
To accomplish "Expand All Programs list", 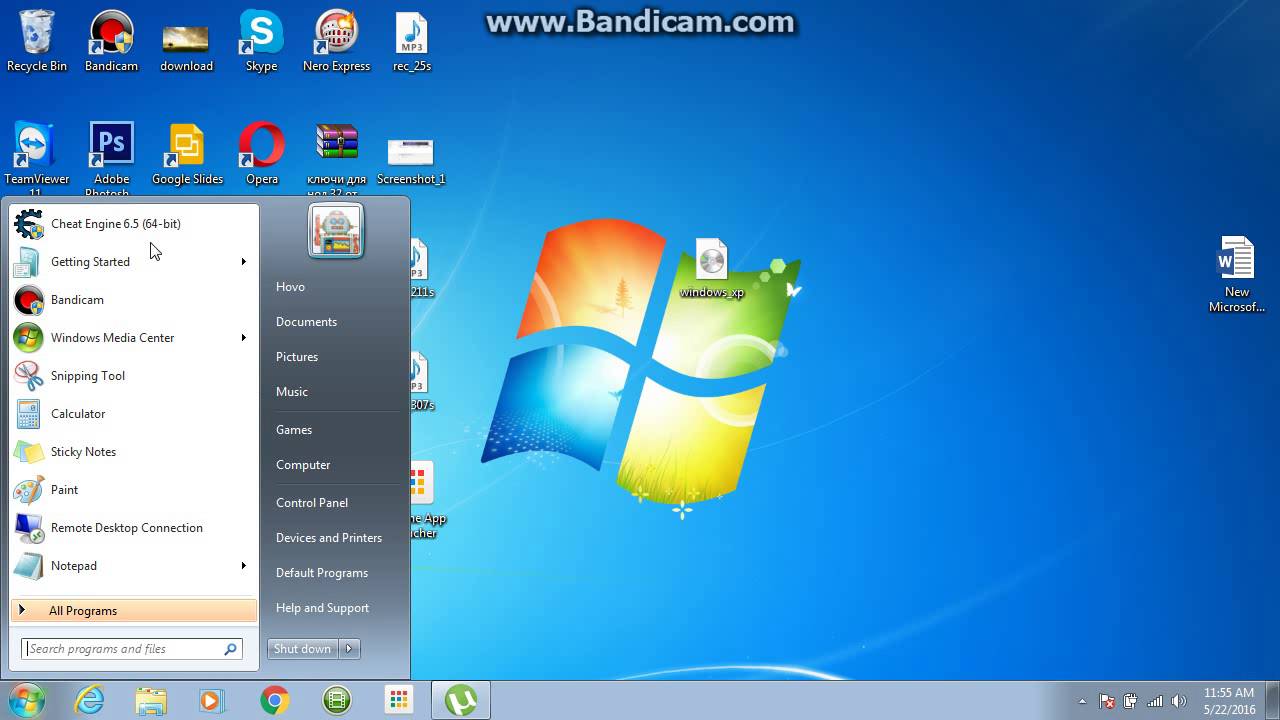I will 134,611.
